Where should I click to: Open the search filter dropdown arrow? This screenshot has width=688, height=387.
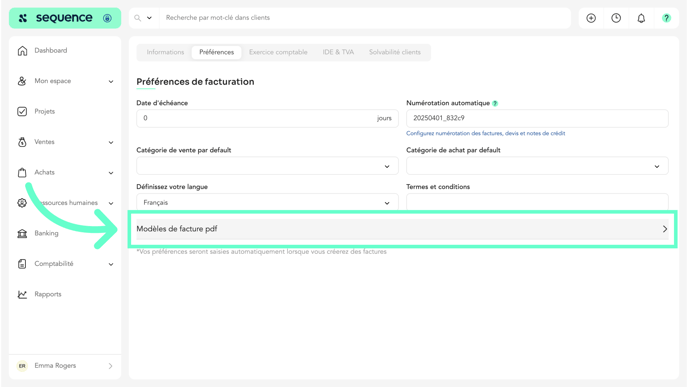[x=149, y=18]
